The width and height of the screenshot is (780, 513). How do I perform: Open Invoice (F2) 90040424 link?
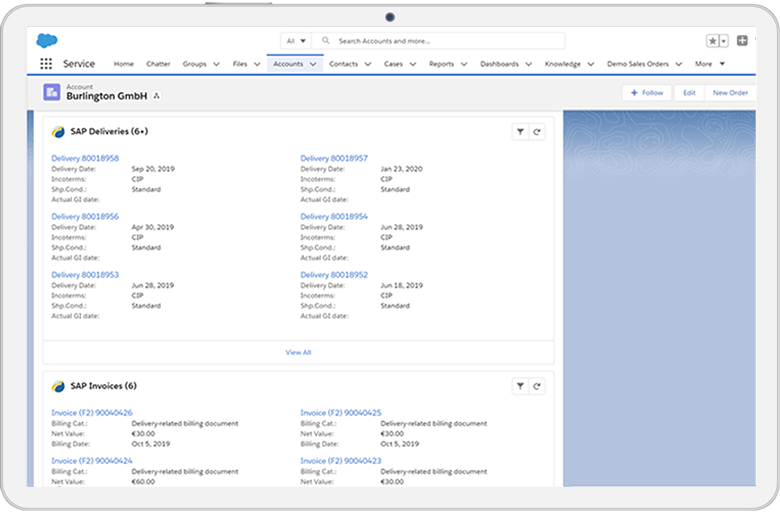point(92,461)
